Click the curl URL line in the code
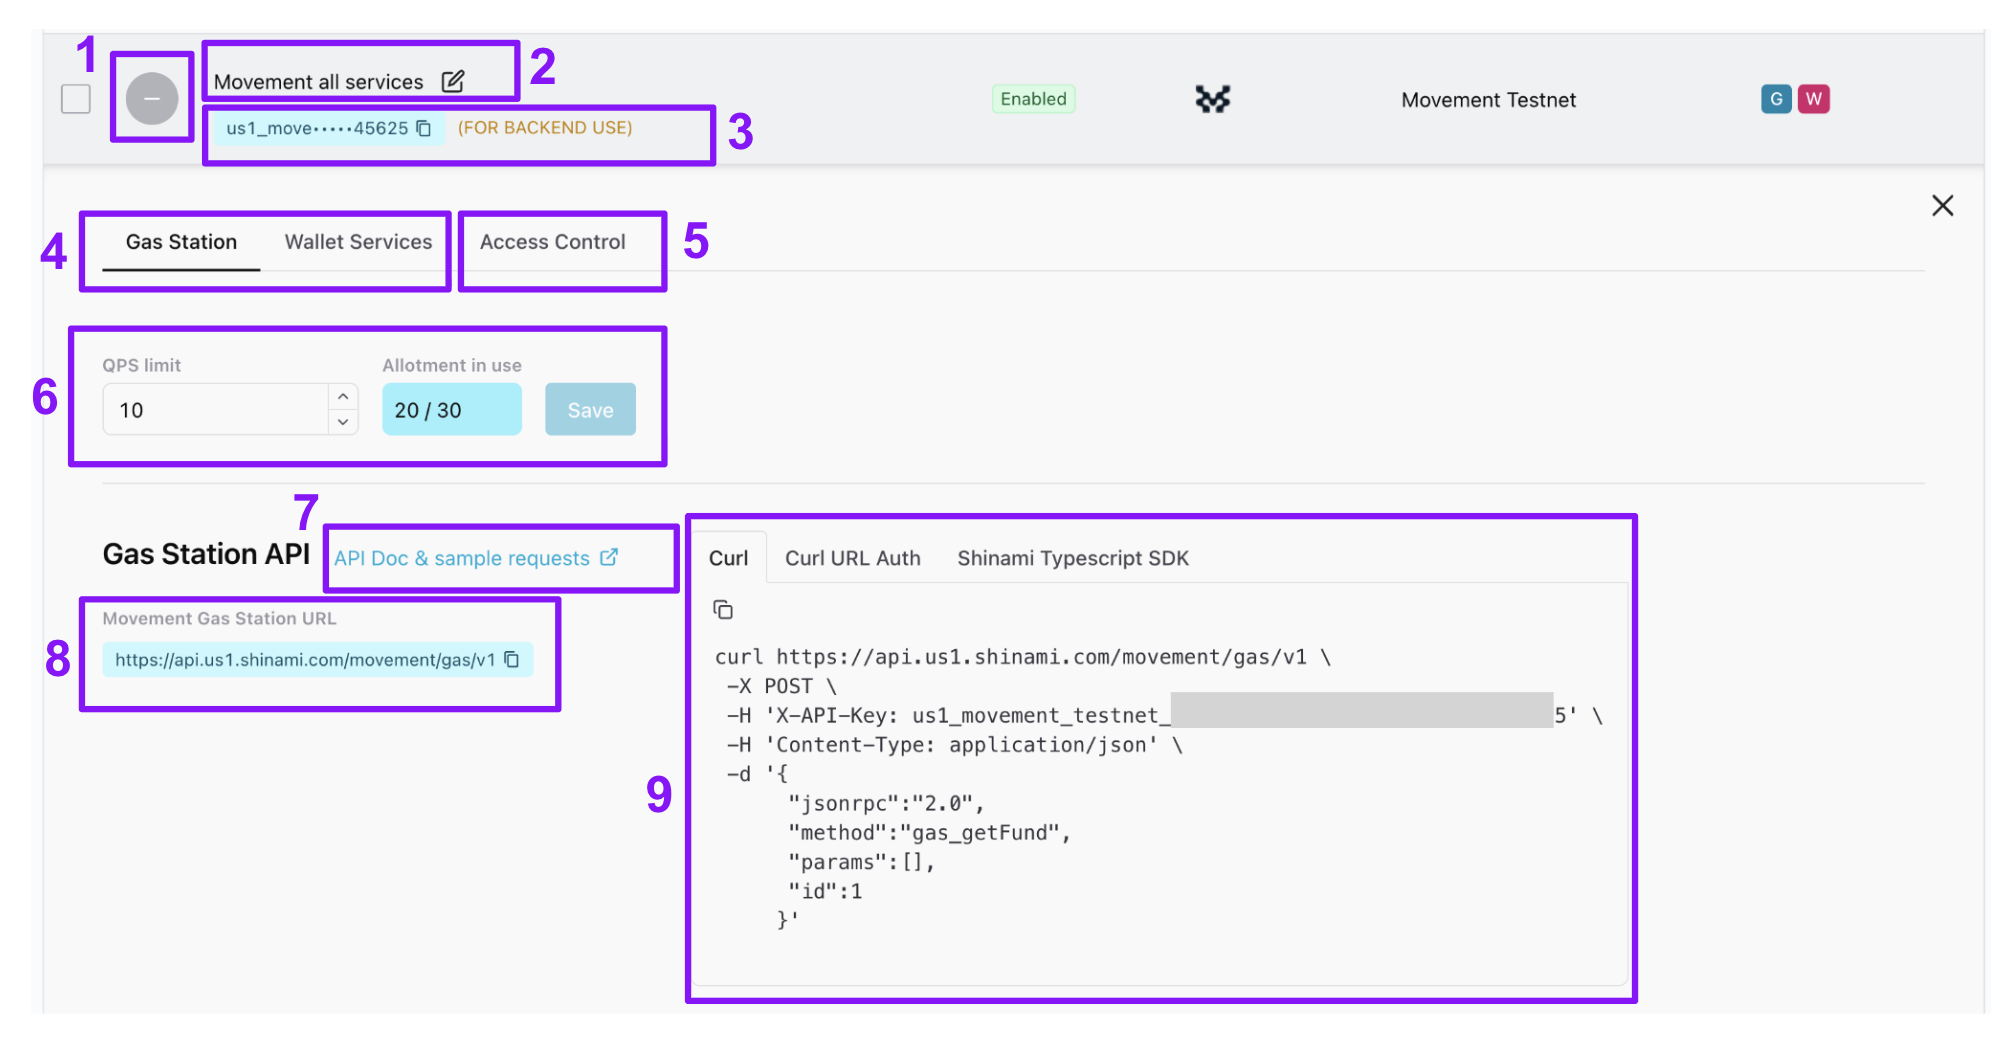Image resolution: width=2004 pixels, height=1044 pixels. point(1022,657)
